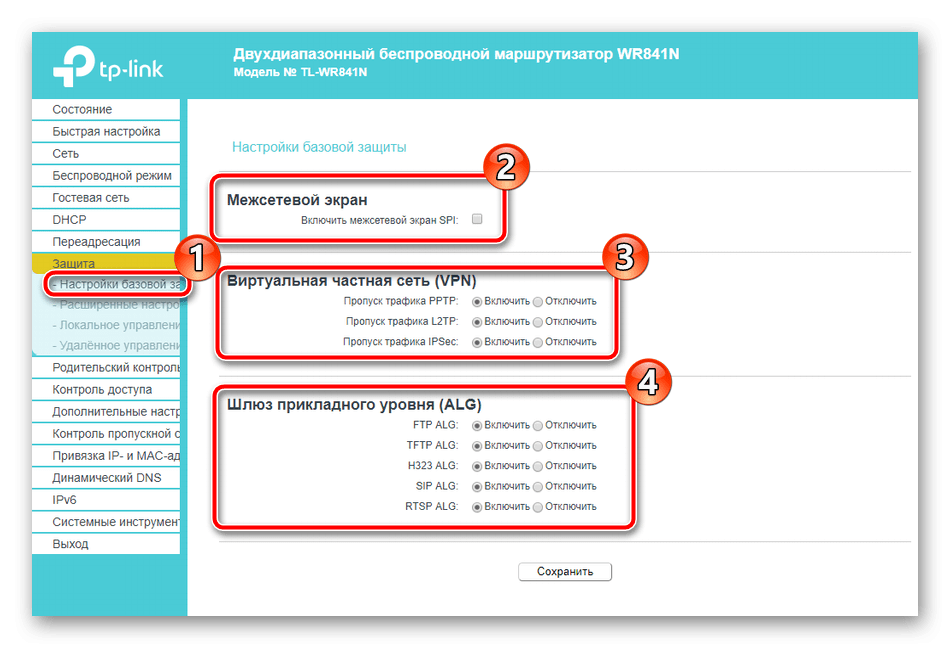Go to Быстрая настройка in sidebar

(106, 132)
